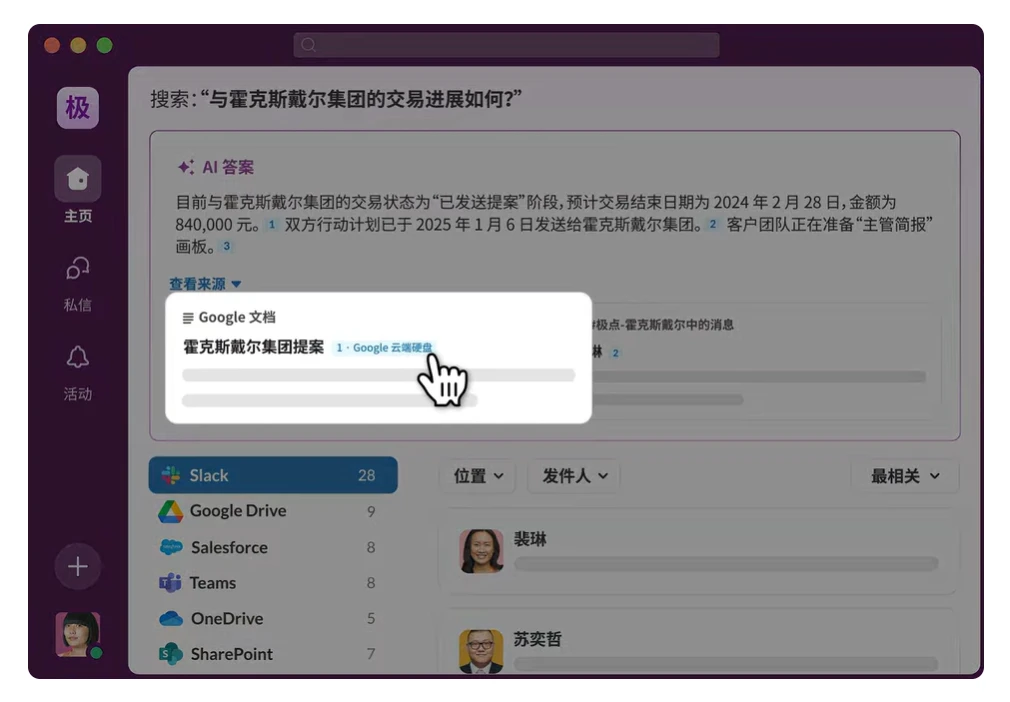Select the Teams source icon
Screen dimensions: 1010x702
point(171,583)
